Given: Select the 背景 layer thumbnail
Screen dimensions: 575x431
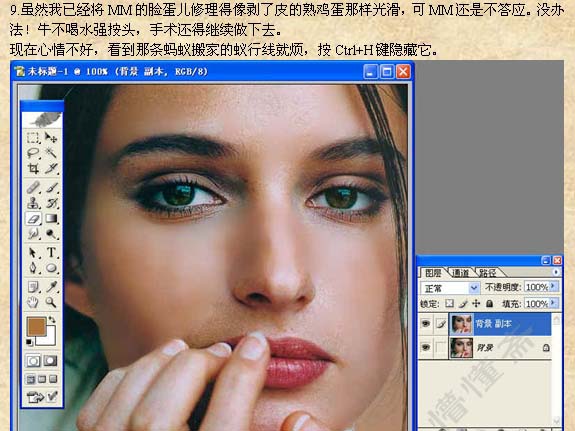Looking at the screenshot, I should tap(461, 347).
